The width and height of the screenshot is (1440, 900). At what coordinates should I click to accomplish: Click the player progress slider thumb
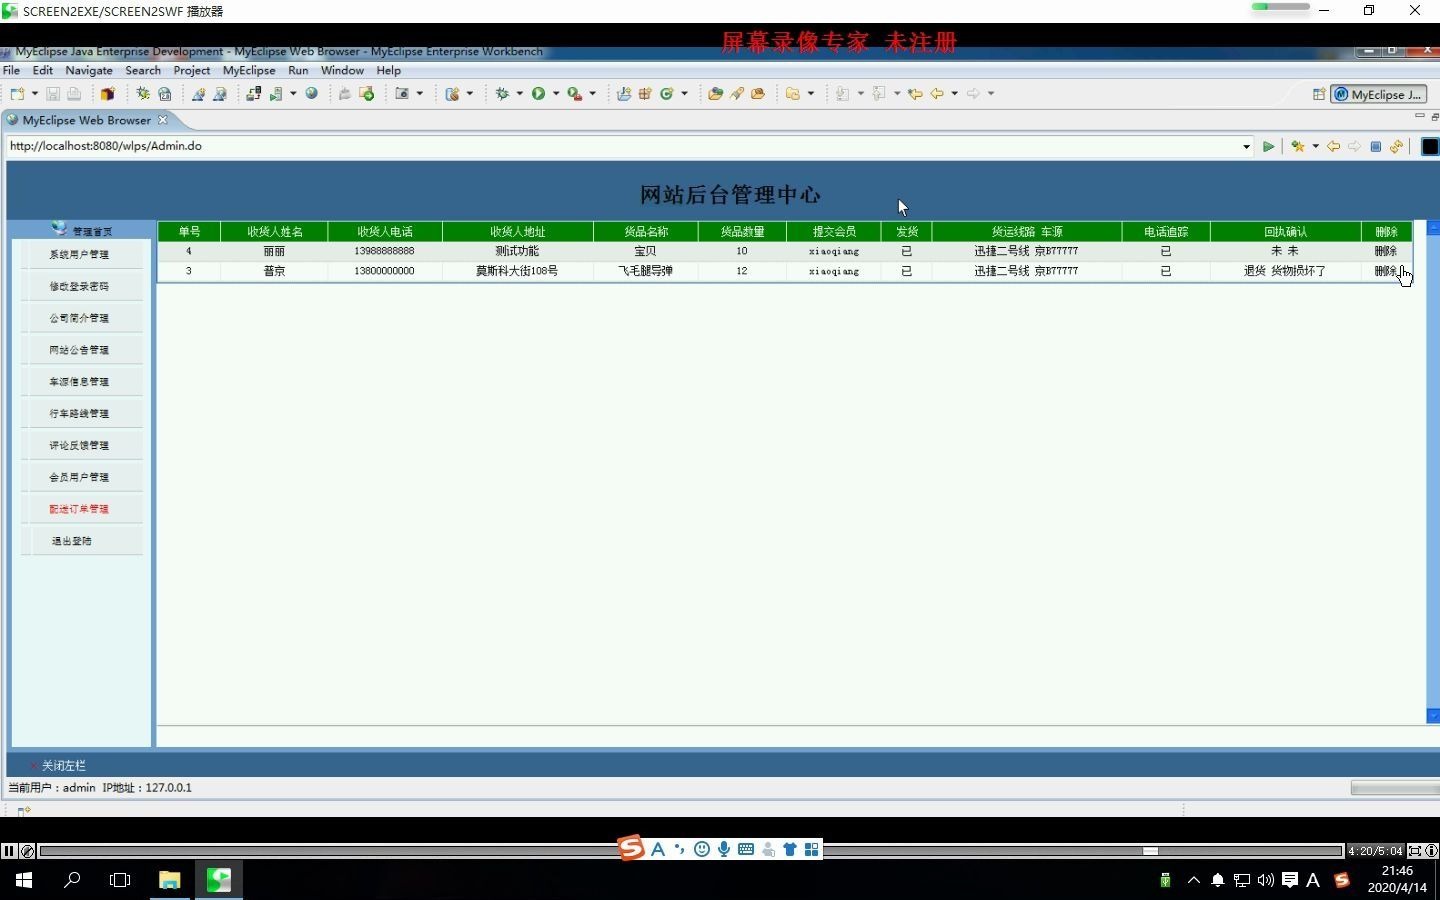(x=1150, y=851)
